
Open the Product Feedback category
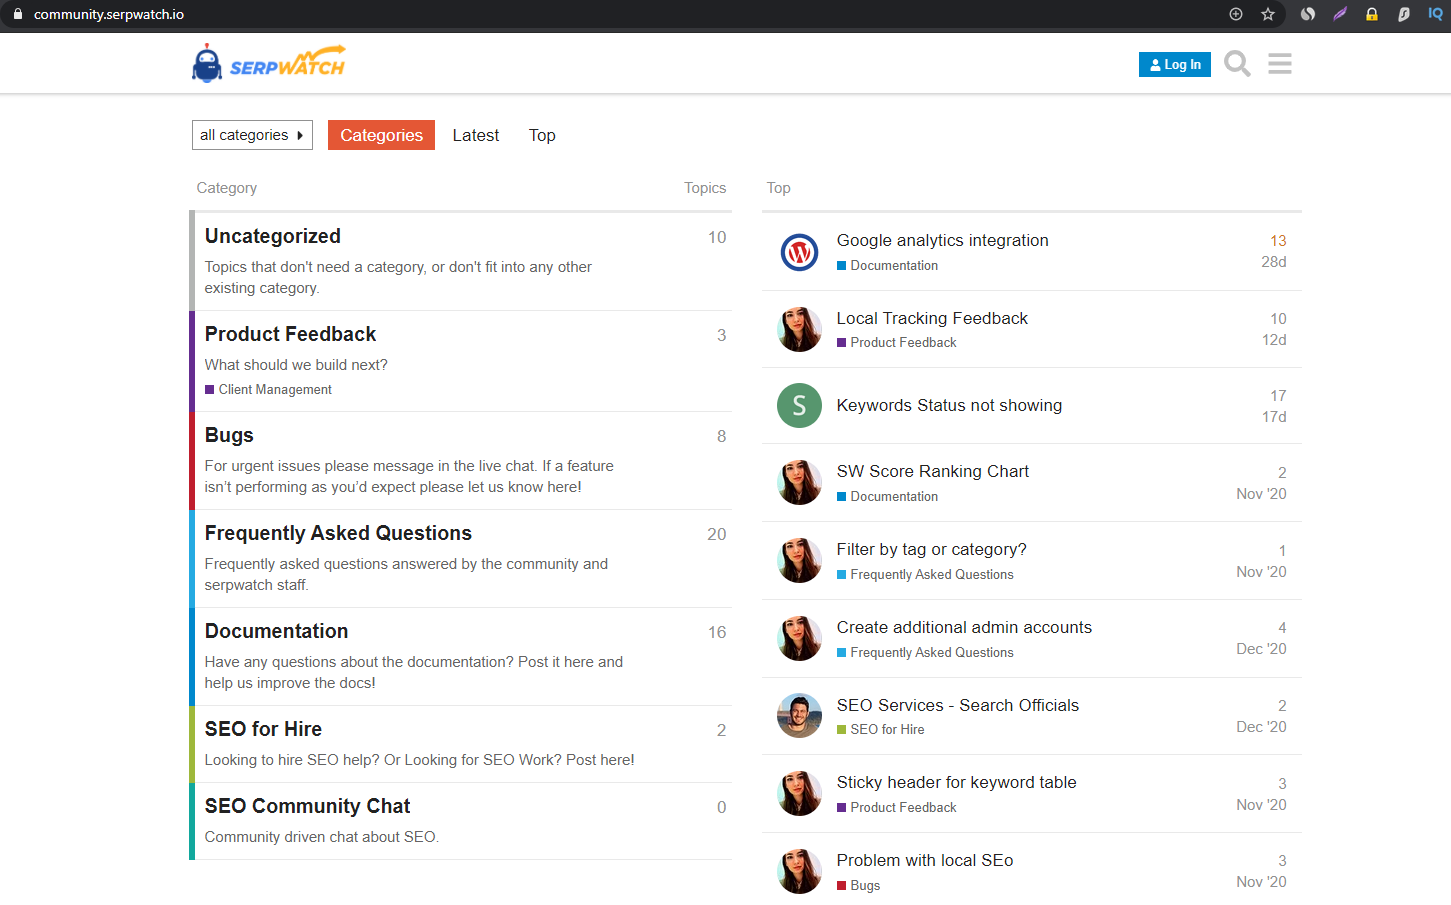290,334
